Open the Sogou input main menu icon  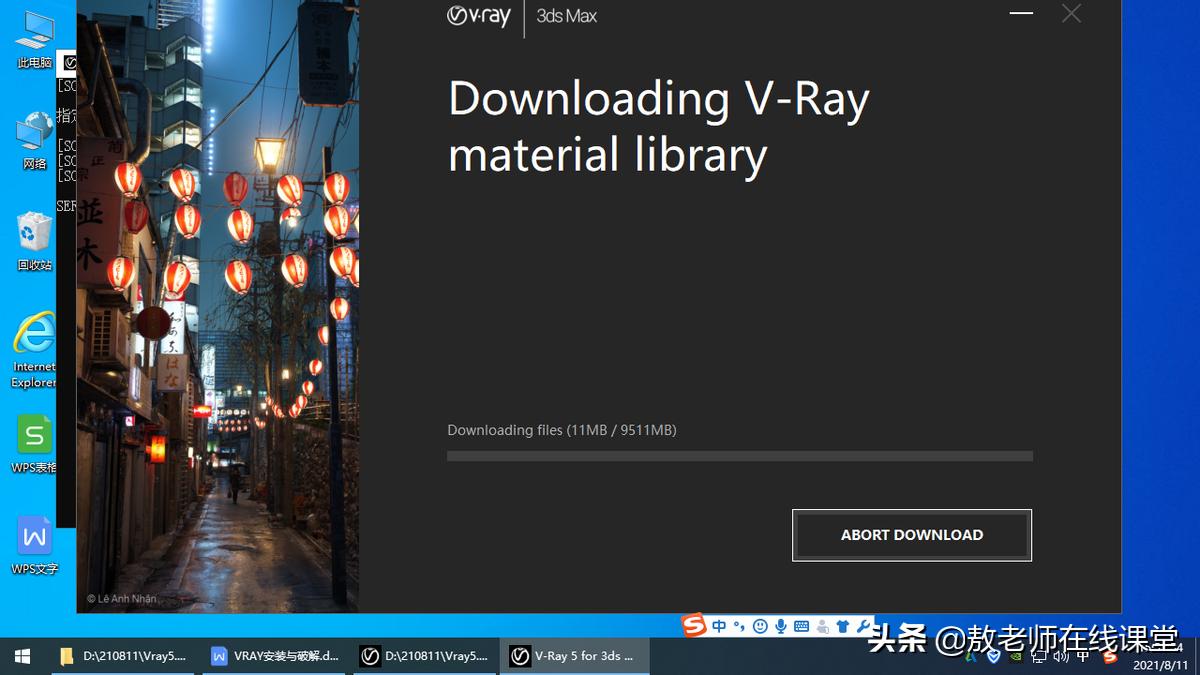tap(695, 626)
